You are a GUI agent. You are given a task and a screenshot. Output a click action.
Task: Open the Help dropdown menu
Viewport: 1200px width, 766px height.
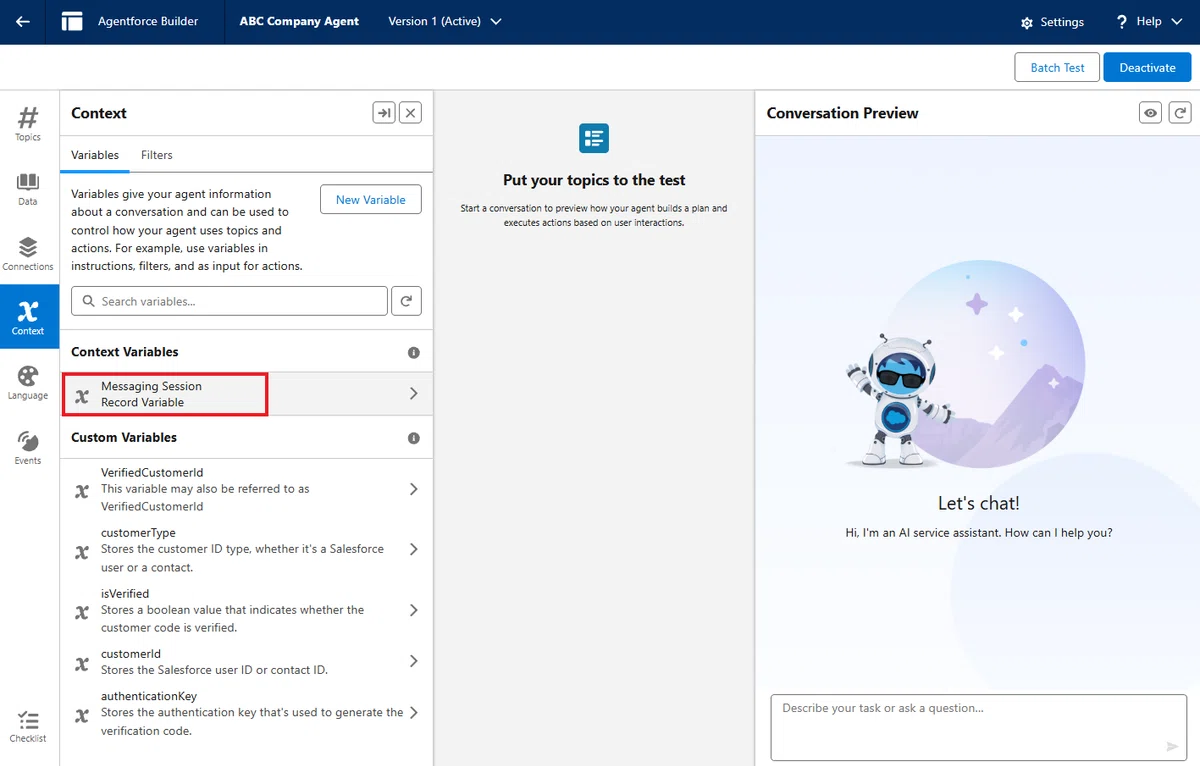(1147, 21)
